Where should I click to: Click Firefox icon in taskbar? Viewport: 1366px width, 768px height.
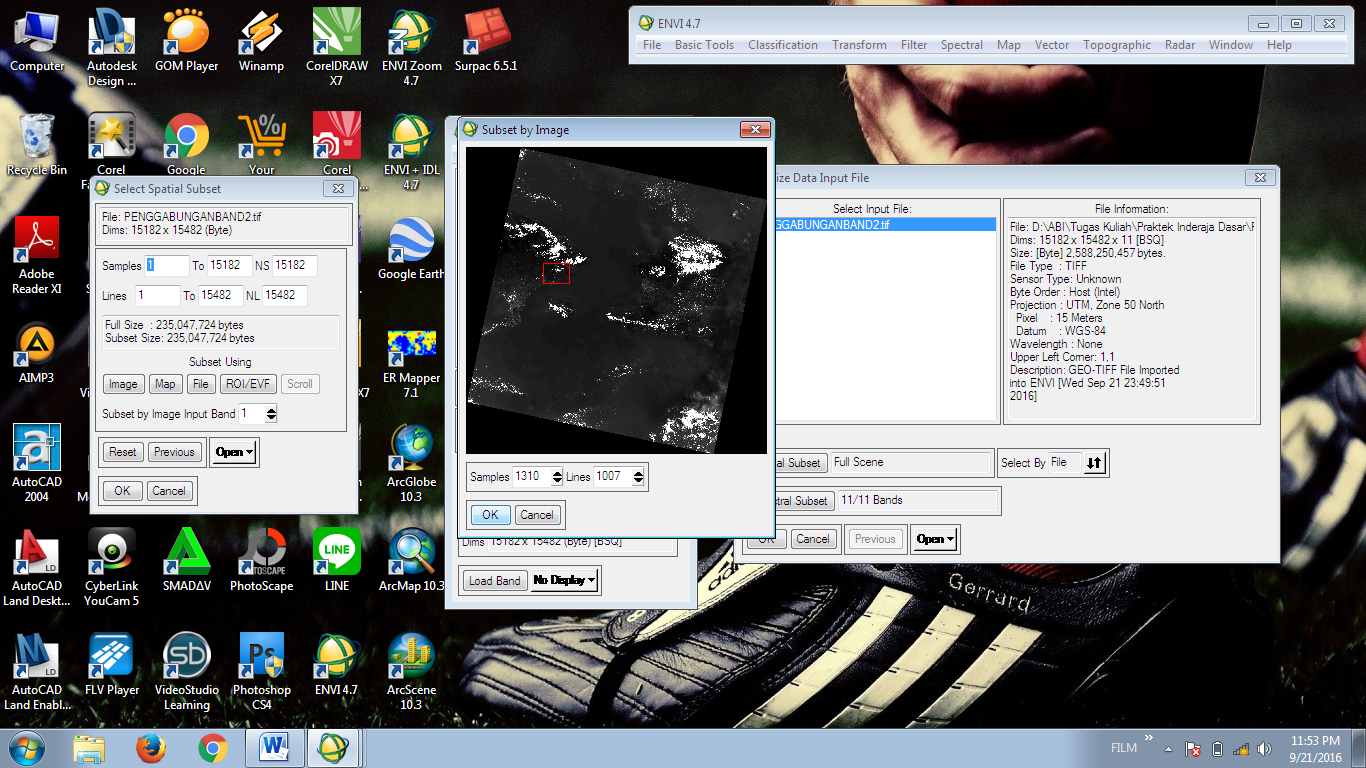[151, 748]
